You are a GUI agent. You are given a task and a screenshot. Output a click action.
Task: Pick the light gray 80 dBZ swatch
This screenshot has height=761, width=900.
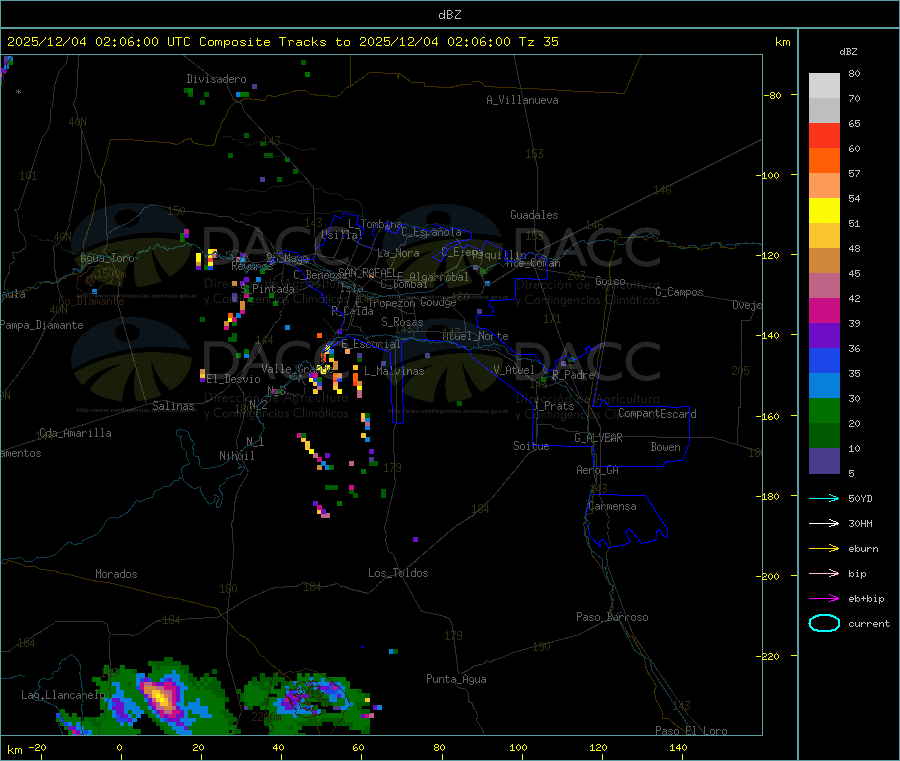[x=824, y=86]
